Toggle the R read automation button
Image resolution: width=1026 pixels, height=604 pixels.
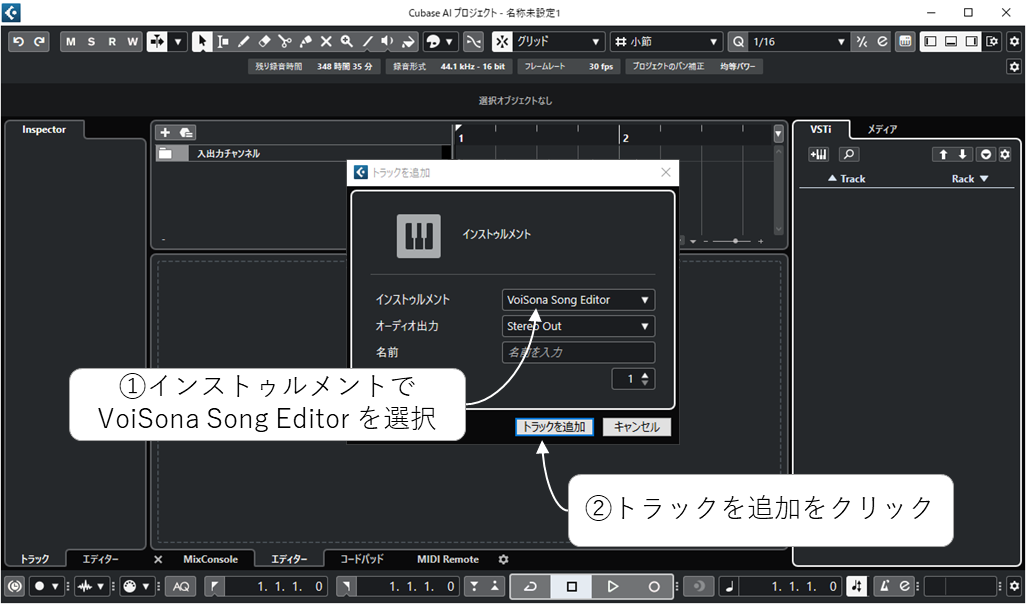(112, 42)
